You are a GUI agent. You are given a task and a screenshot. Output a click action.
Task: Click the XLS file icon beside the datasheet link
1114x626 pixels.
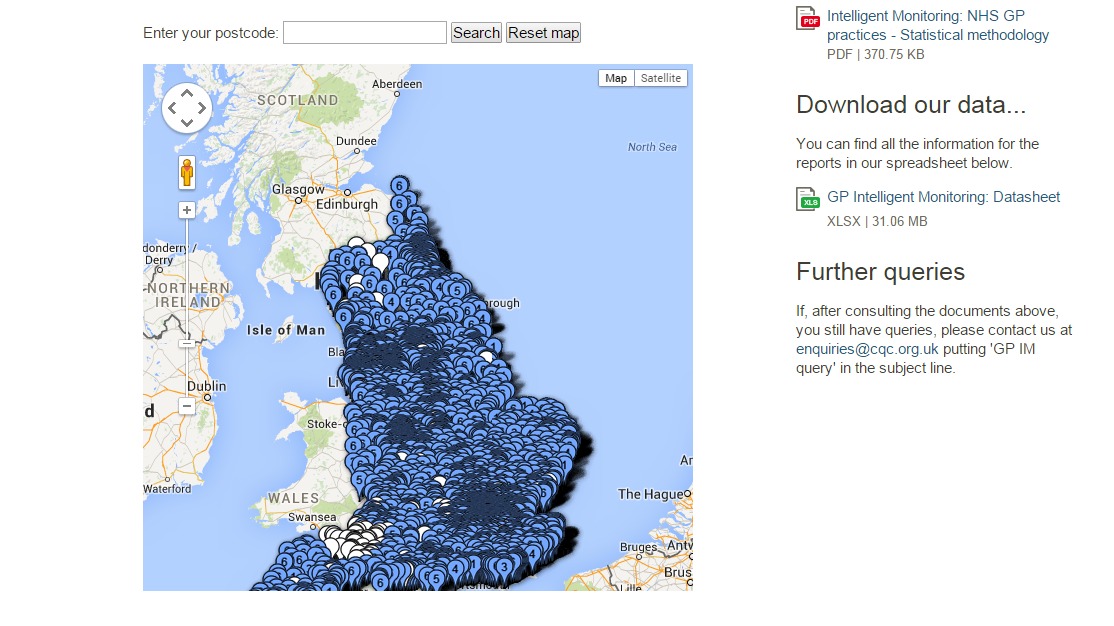[806, 200]
